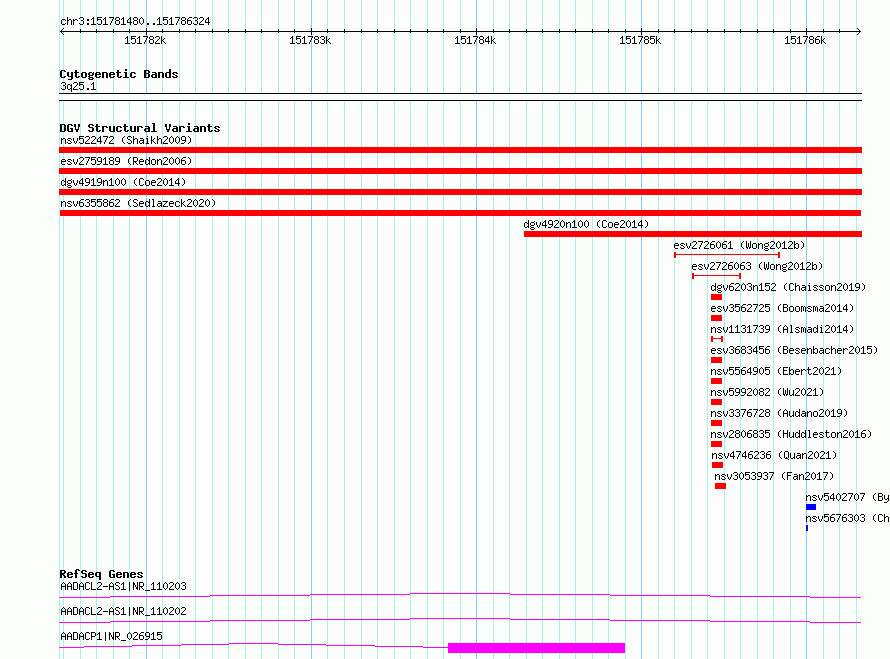Click the 151785k ruler tick label

coord(640,40)
